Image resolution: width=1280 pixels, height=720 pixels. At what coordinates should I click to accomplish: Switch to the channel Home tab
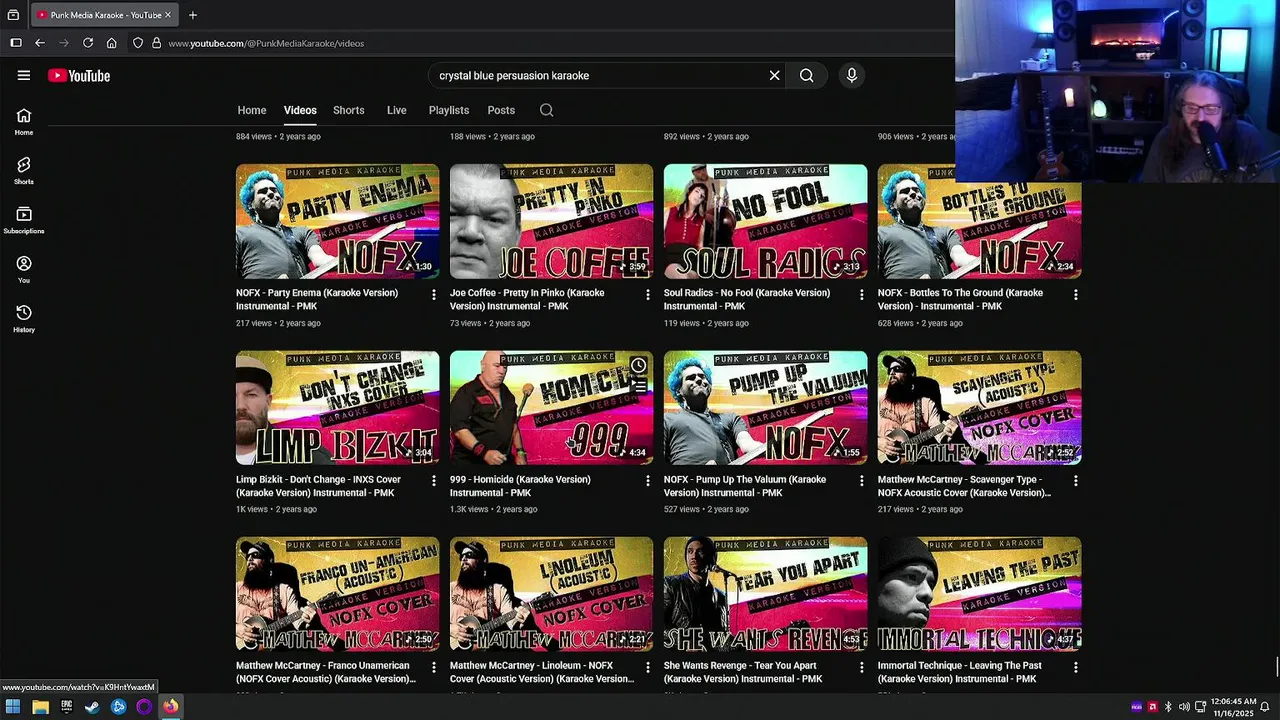(x=252, y=110)
